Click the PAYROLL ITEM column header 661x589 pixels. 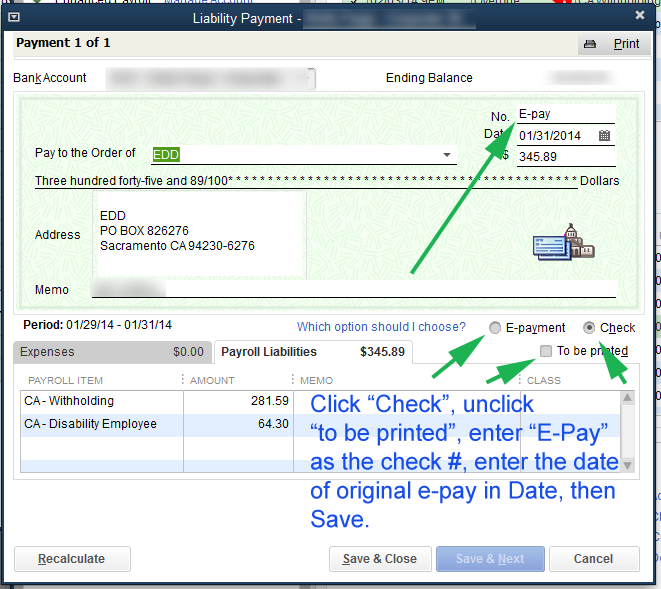(65, 381)
